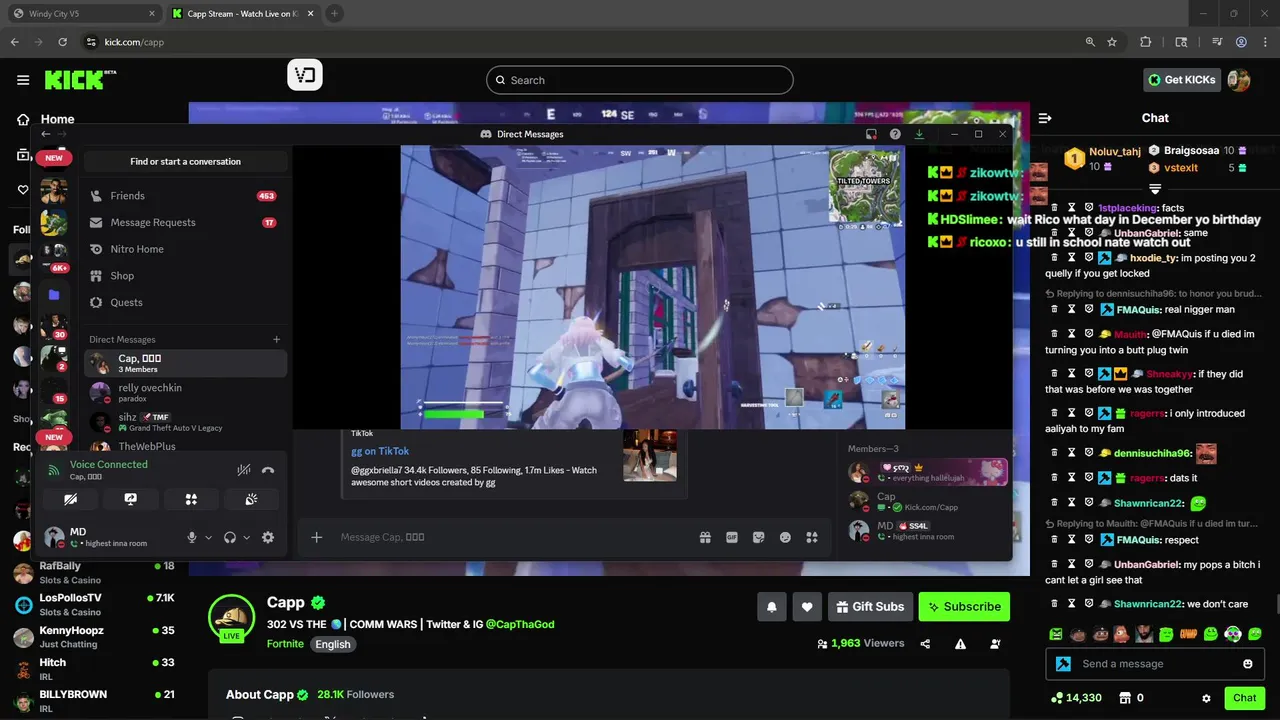Open the @CapThaGod link in title
Image resolution: width=1280 pixels, height=720 pixels.
pyautogui.click(x=520, y=624)
